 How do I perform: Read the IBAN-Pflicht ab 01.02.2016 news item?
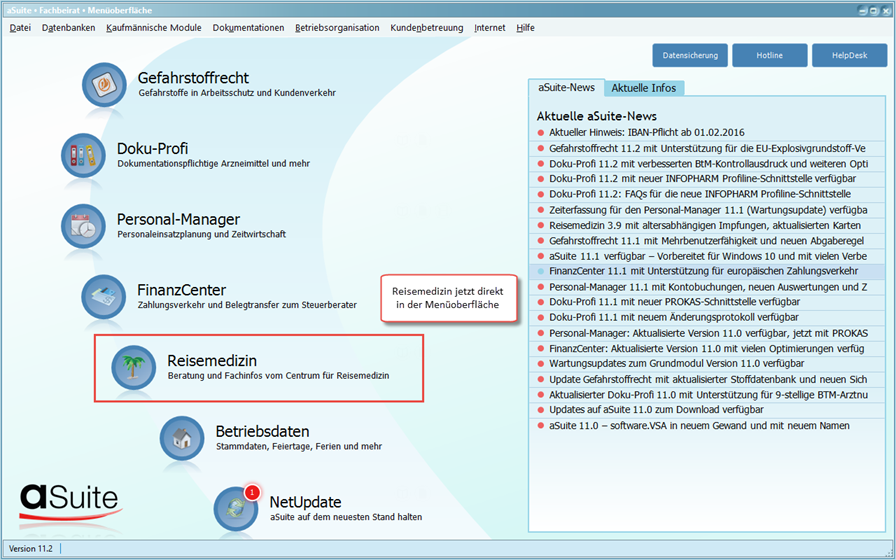[646, 132]
